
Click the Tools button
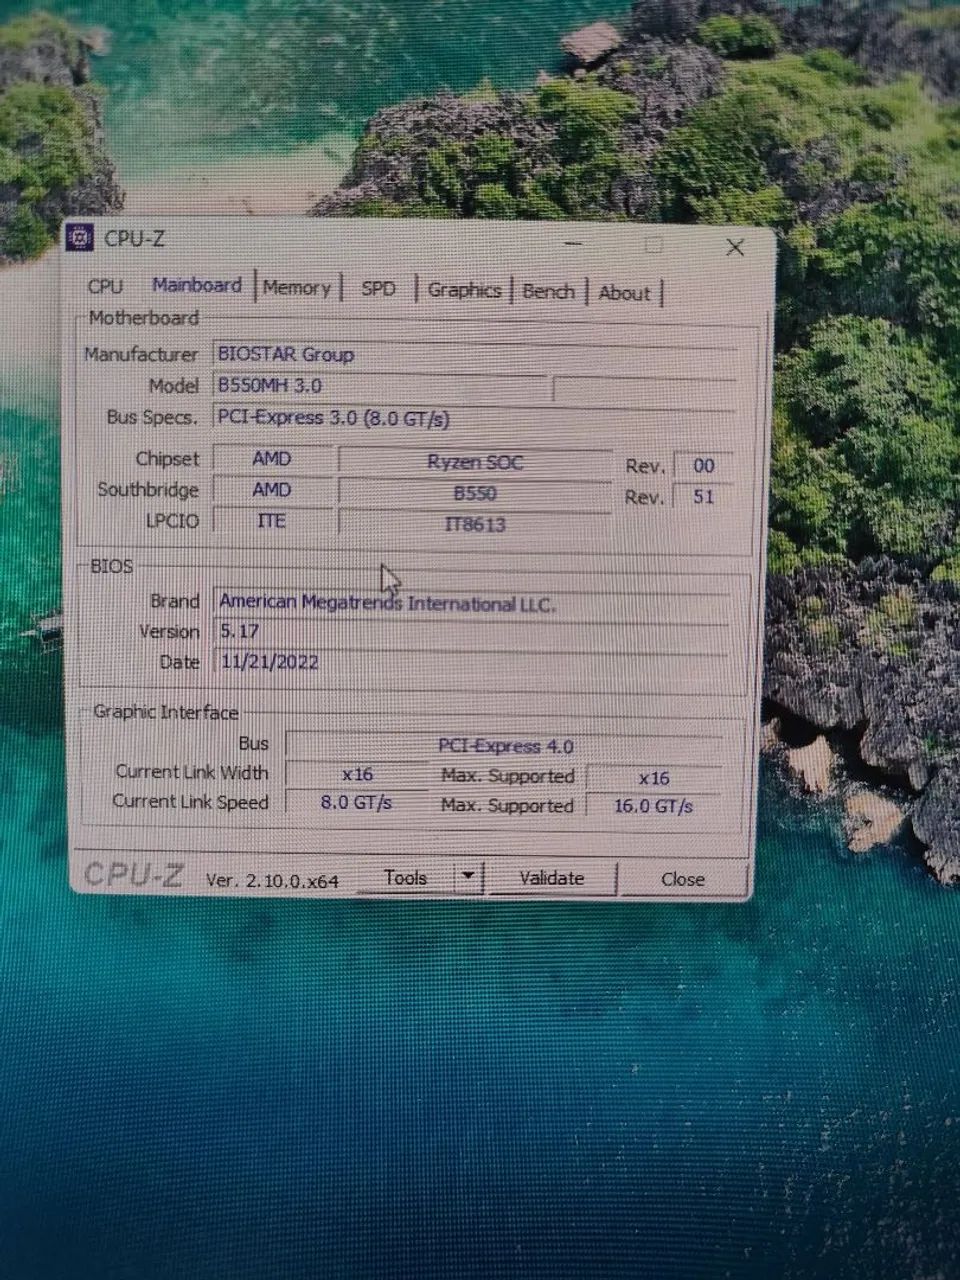(x=405, y=878)
